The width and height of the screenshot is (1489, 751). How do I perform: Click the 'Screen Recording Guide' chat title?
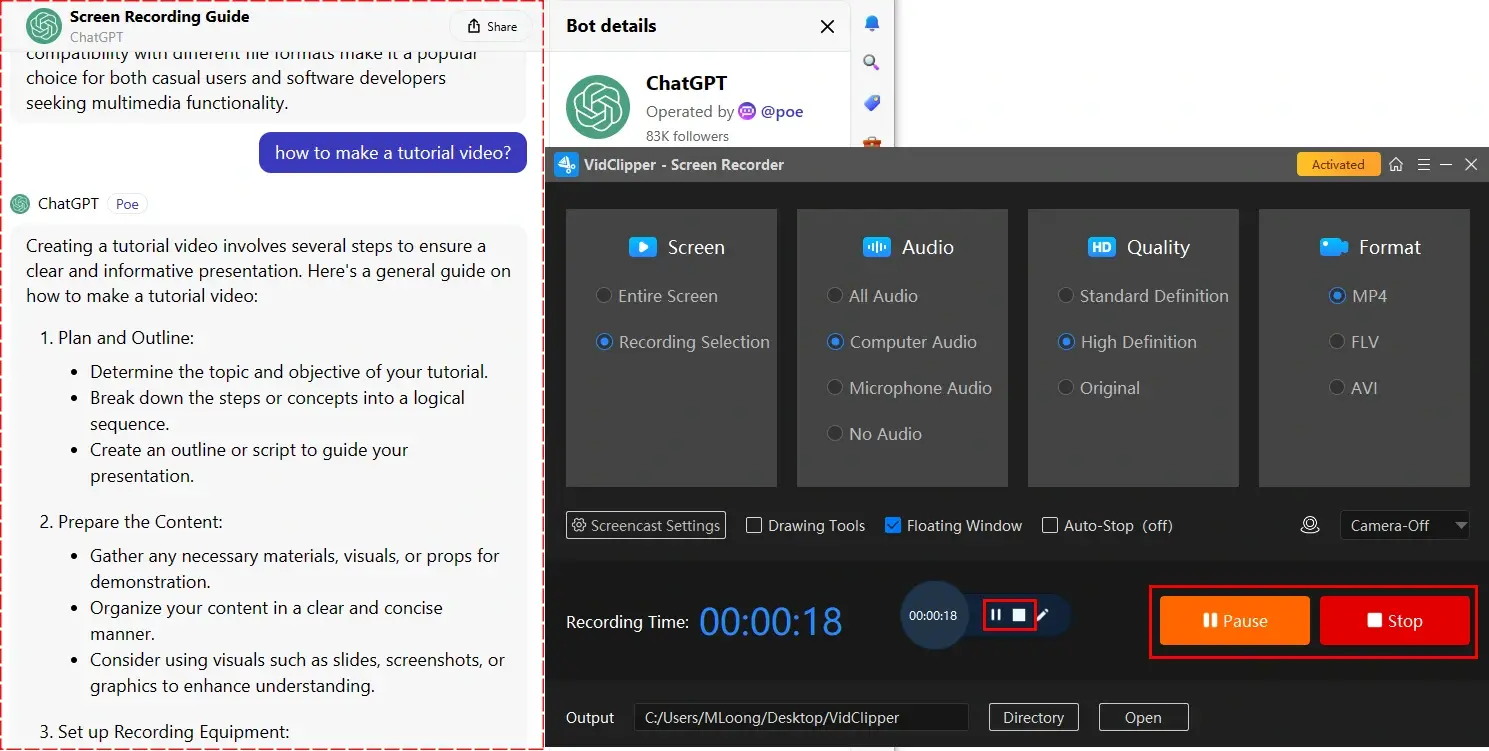click(x=160, y=17)
